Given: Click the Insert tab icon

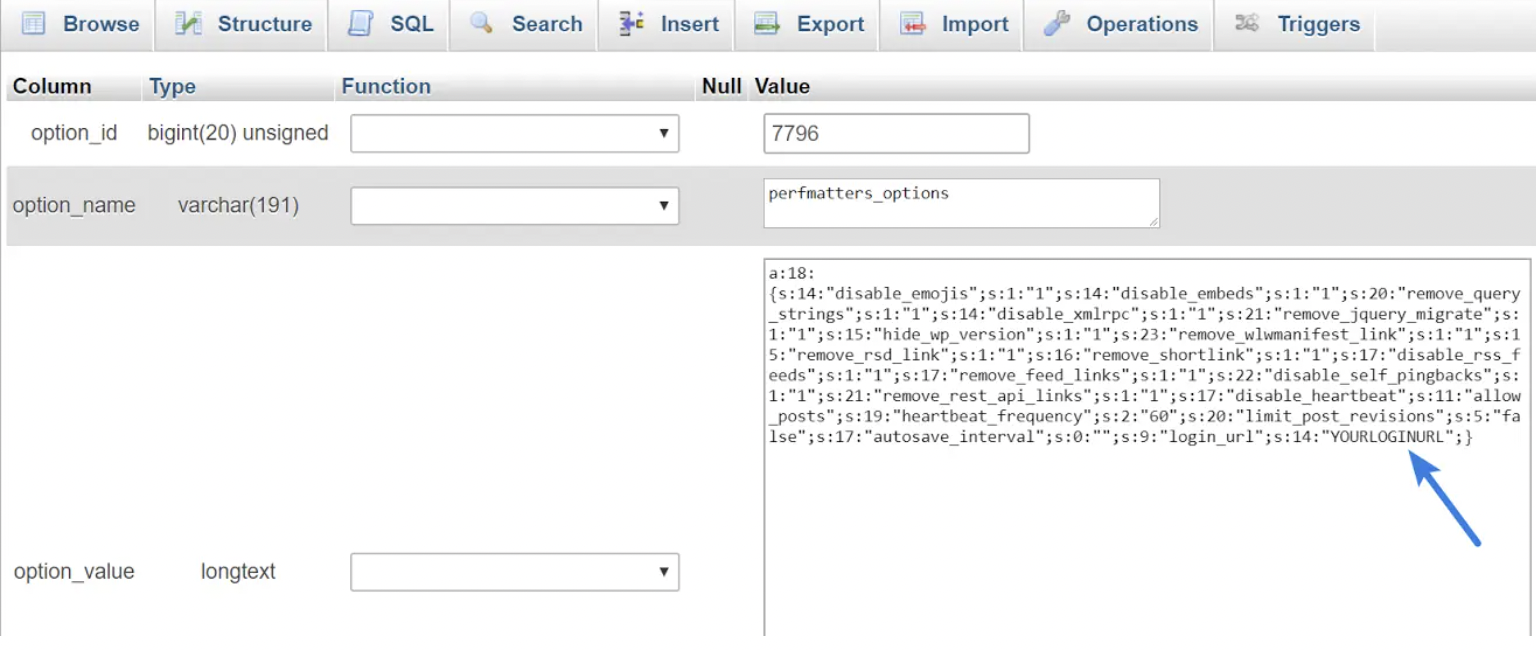Looking at the screenshot, I should point(631,23).
